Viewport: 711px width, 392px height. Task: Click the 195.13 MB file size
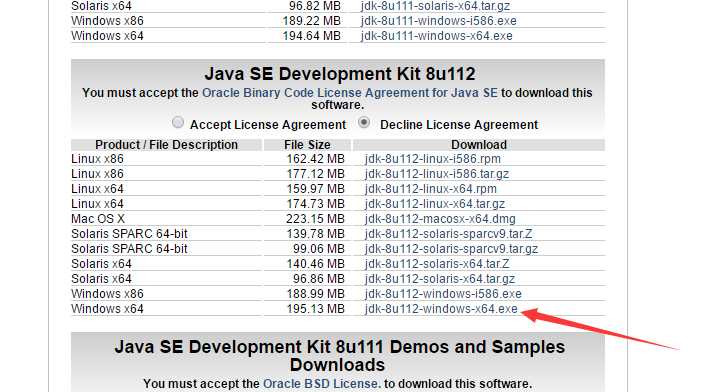[x=316, y=309]
